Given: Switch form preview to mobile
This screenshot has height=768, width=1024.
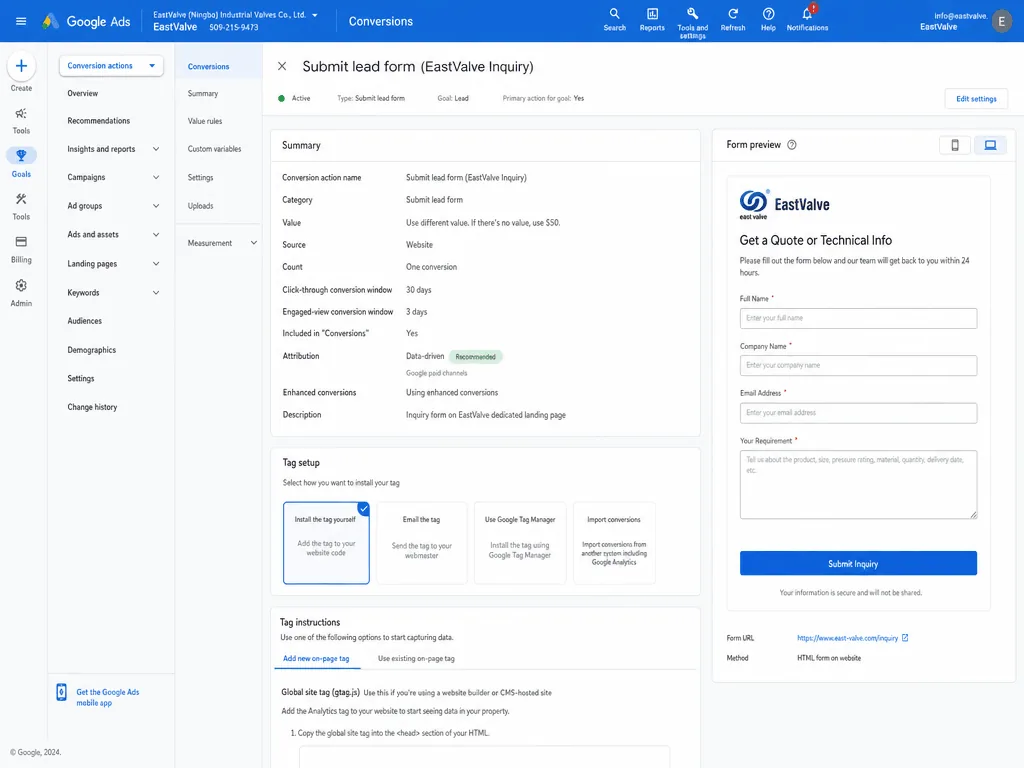Looking at the screenshot, I should click(x=955, y=145).
